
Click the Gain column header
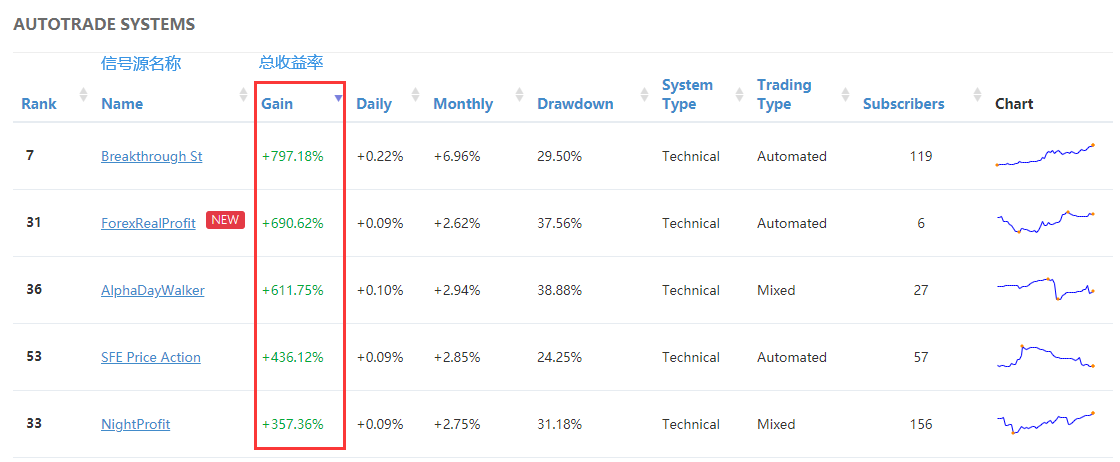277,104
